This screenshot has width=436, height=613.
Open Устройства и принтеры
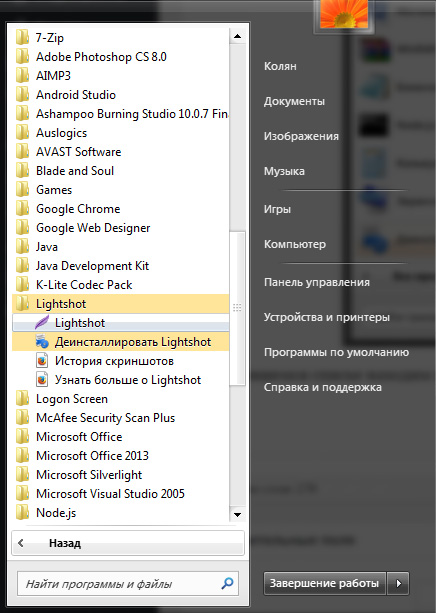tap(327, 317)
